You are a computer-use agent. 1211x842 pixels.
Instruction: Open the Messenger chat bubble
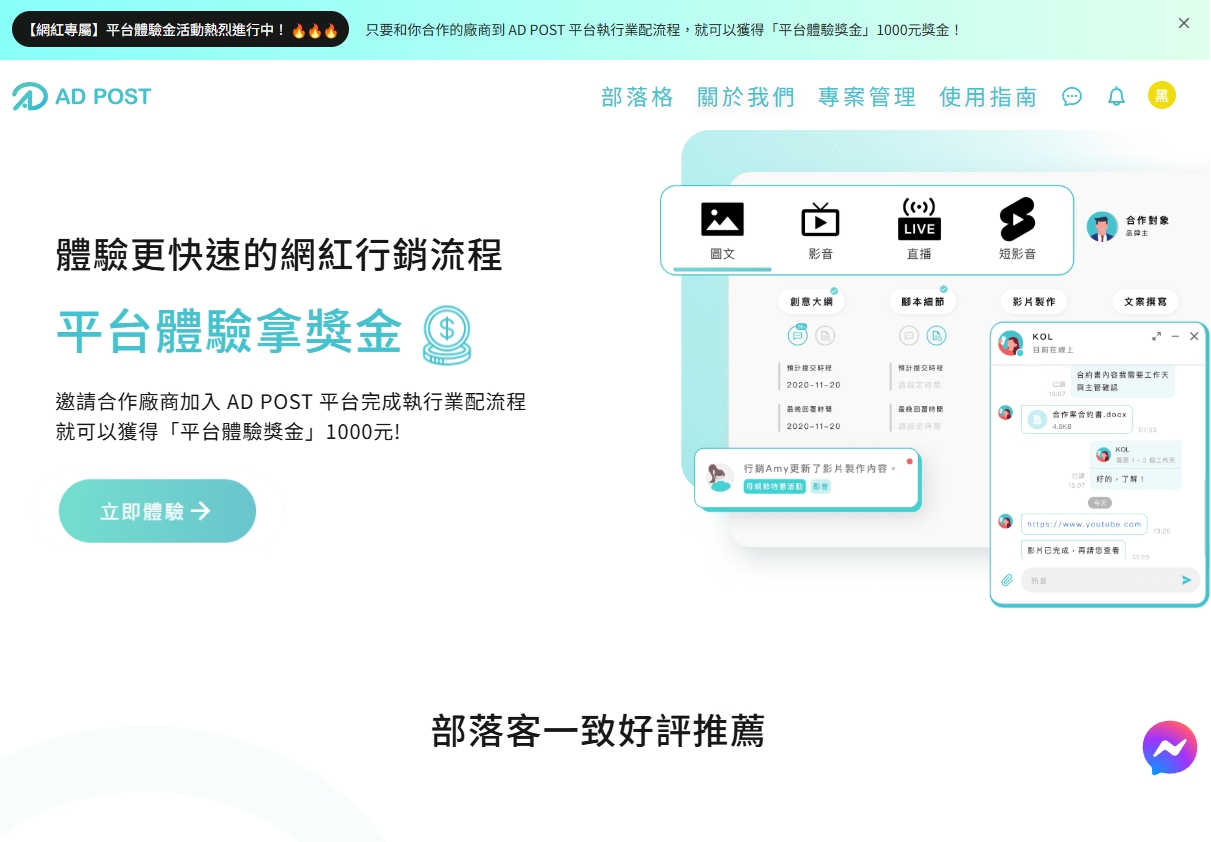[x=1170, y=748]
